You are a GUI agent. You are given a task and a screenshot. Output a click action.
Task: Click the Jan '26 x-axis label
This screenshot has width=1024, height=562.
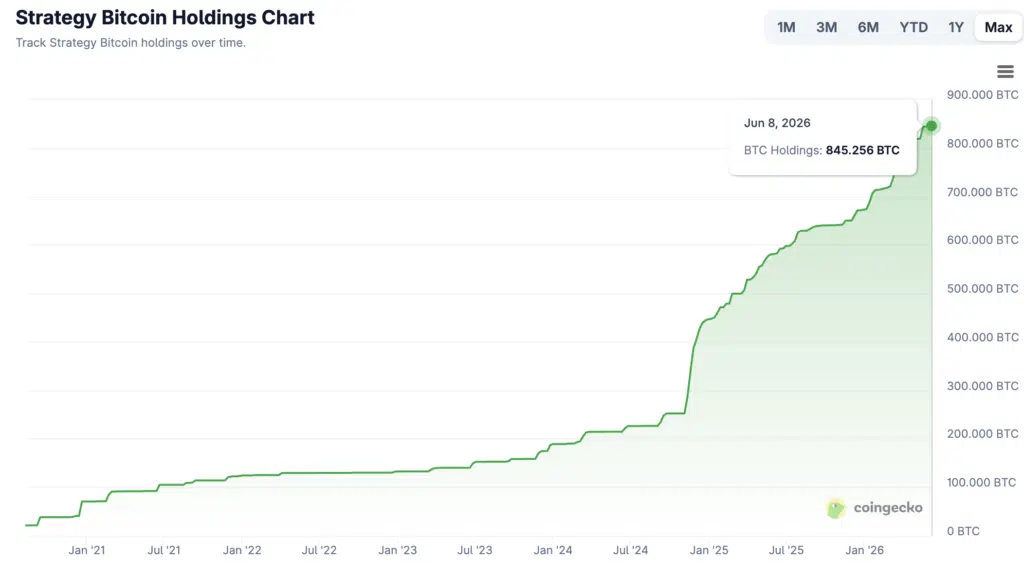click(865, 550)
